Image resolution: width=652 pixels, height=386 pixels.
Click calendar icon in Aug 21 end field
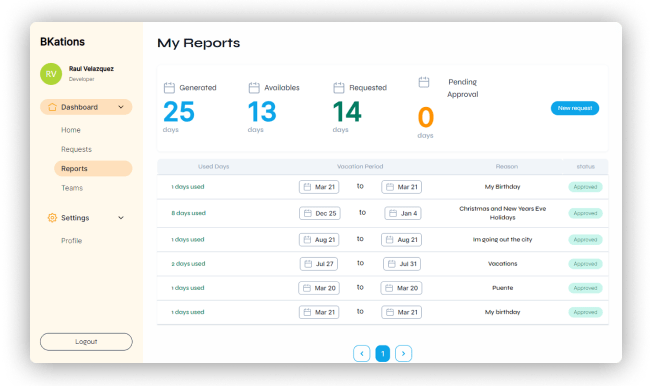(x=390, y=240)
